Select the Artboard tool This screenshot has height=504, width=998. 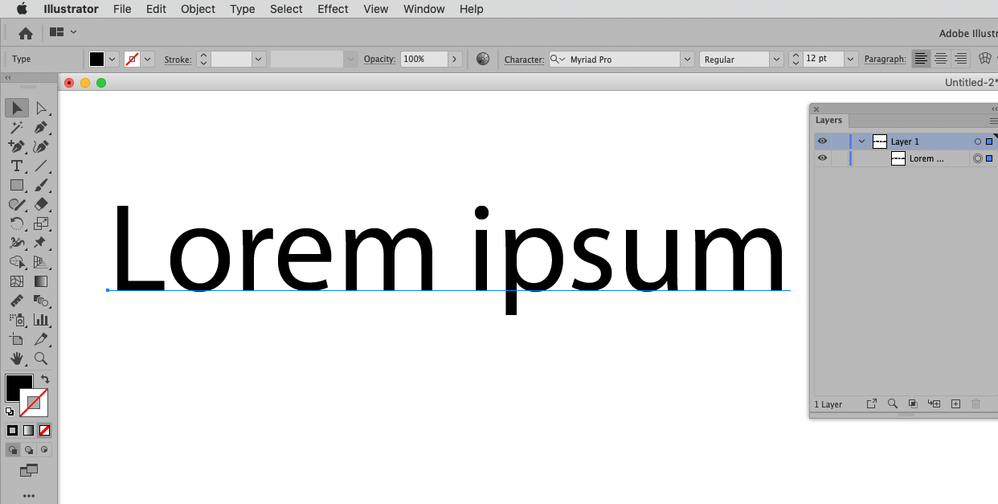click(x=17, y=339)
